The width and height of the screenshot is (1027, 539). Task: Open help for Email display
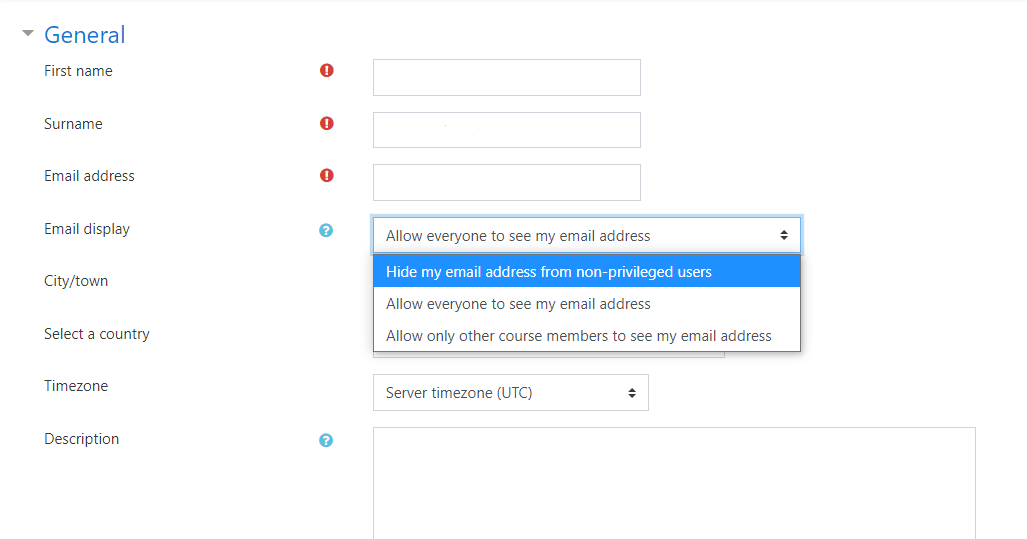point(326,230)
